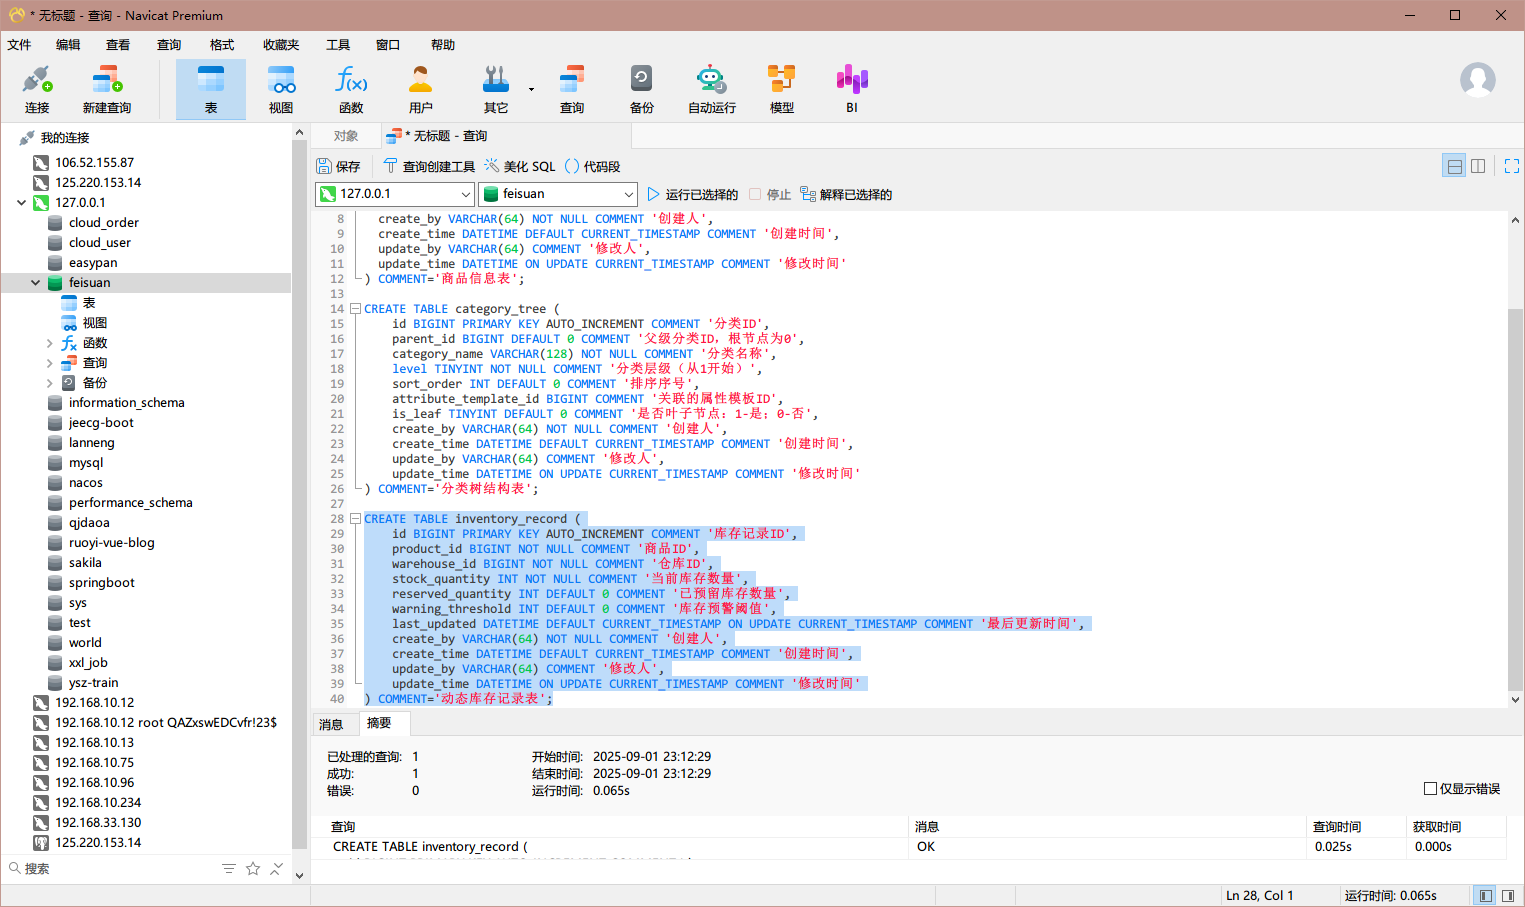The height and width of the screenshot is (907, 1525).
Task: Enable the 仅显示错误 checkbox
Action: click(1430, 789)
